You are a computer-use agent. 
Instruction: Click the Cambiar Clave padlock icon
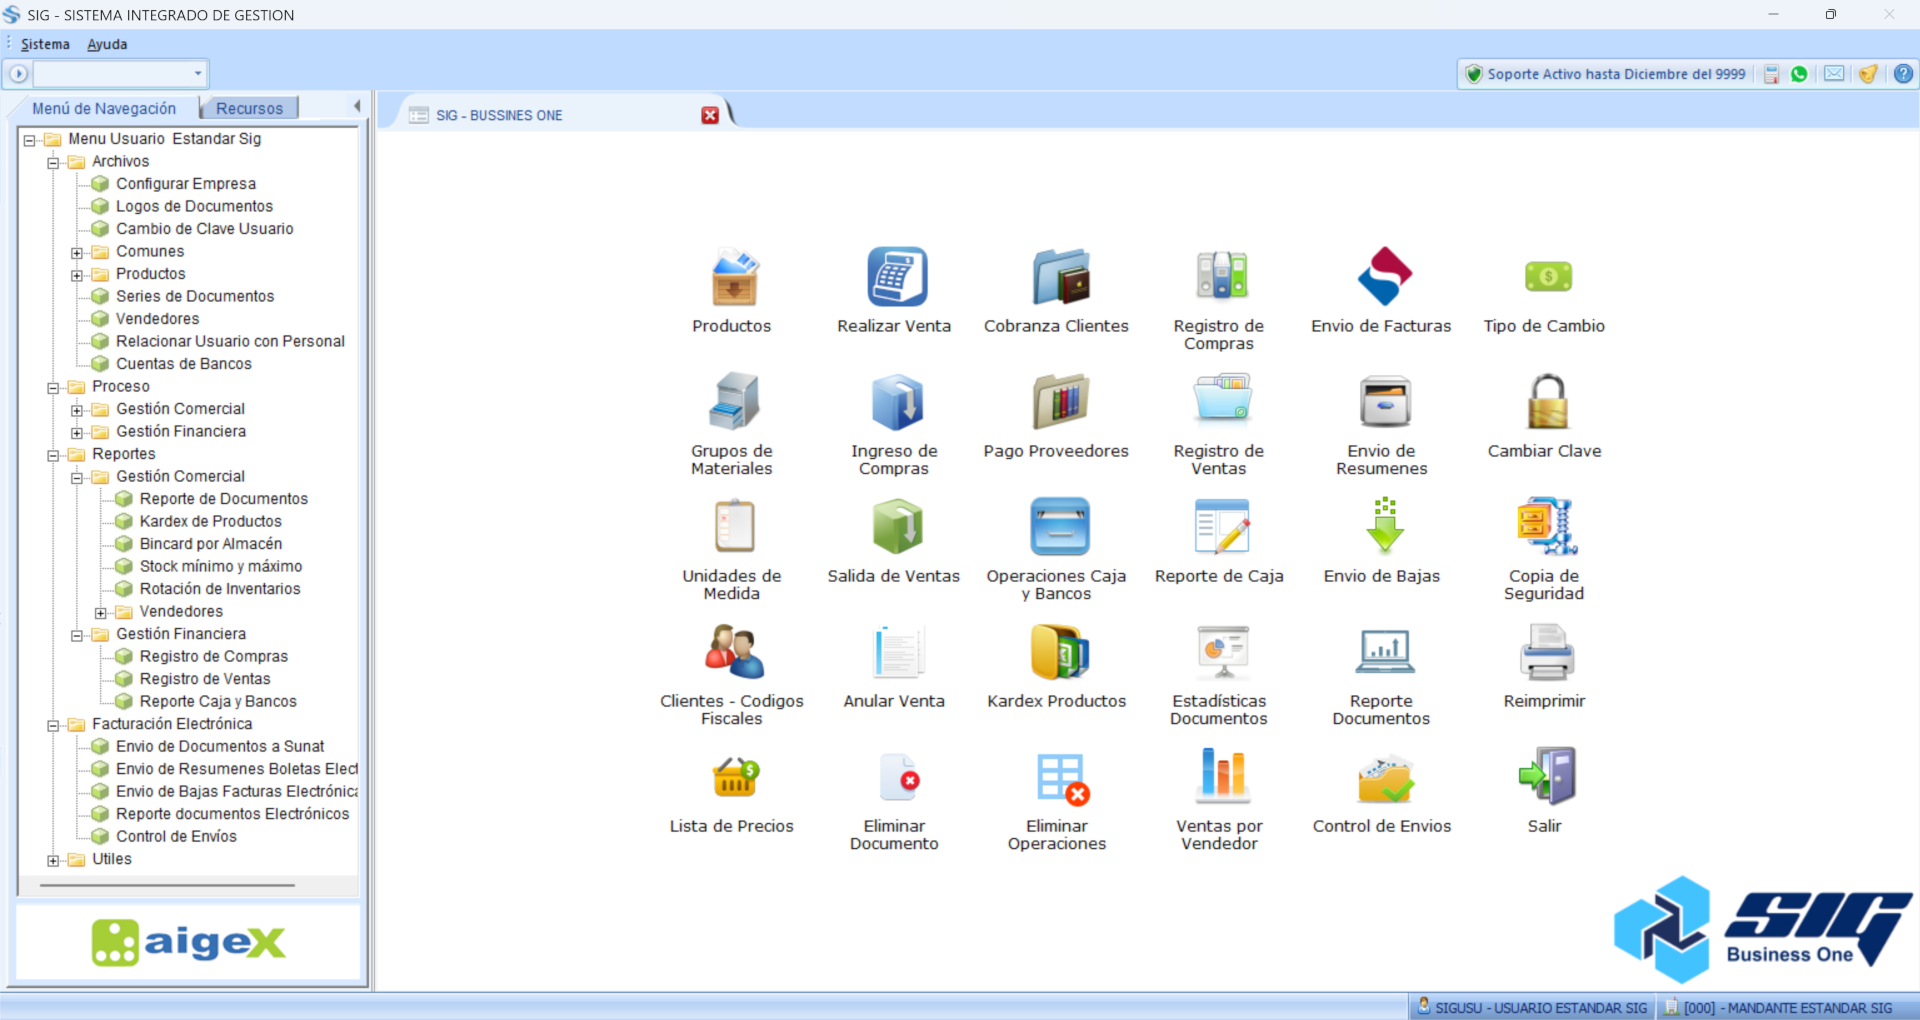1547,402
